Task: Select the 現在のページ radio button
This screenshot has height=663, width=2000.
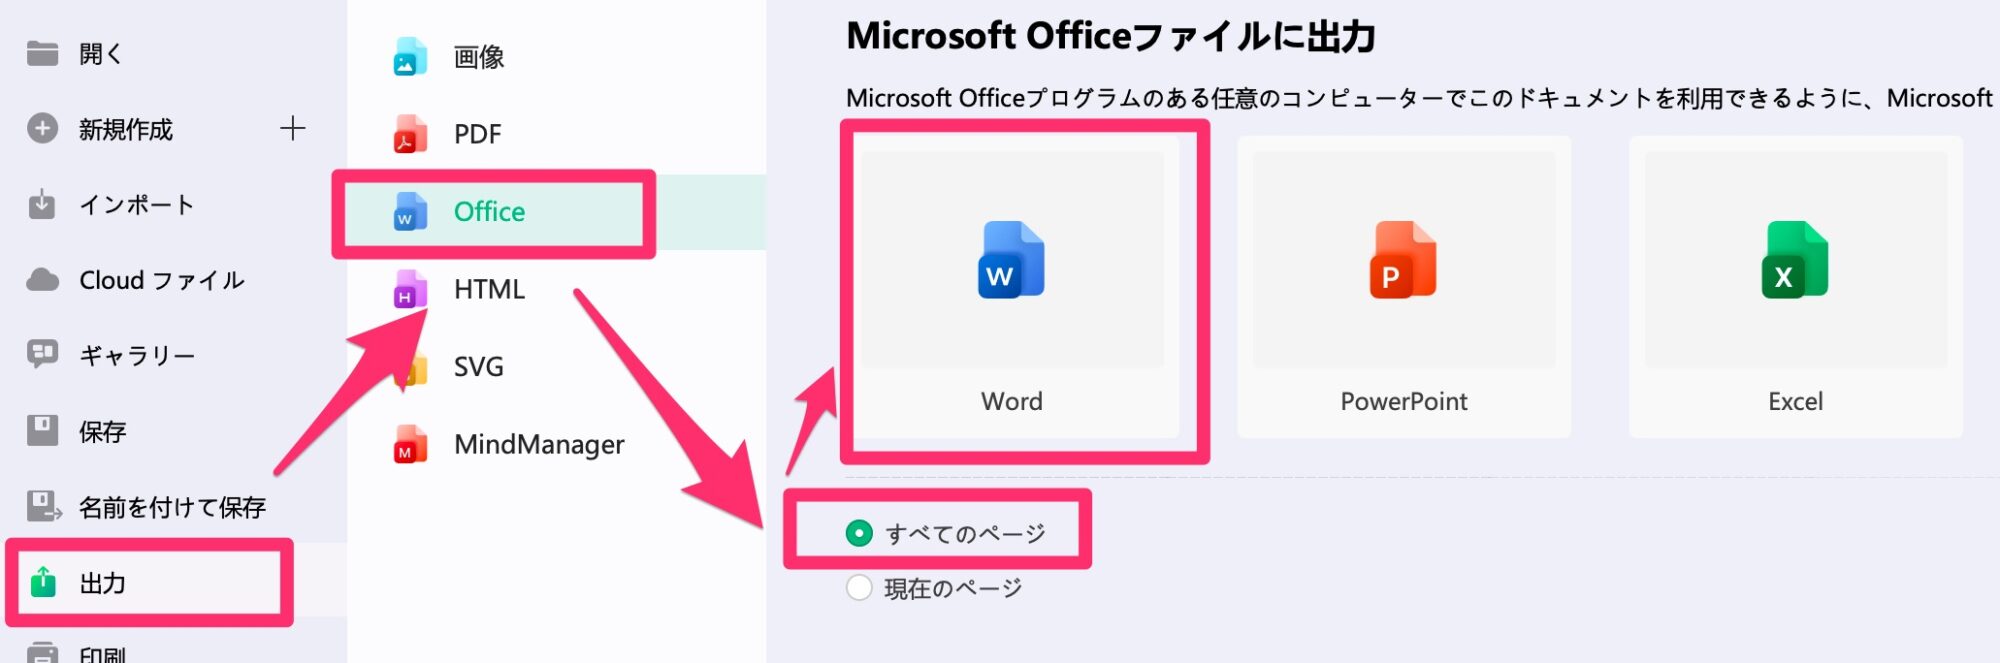Action: 859,588
